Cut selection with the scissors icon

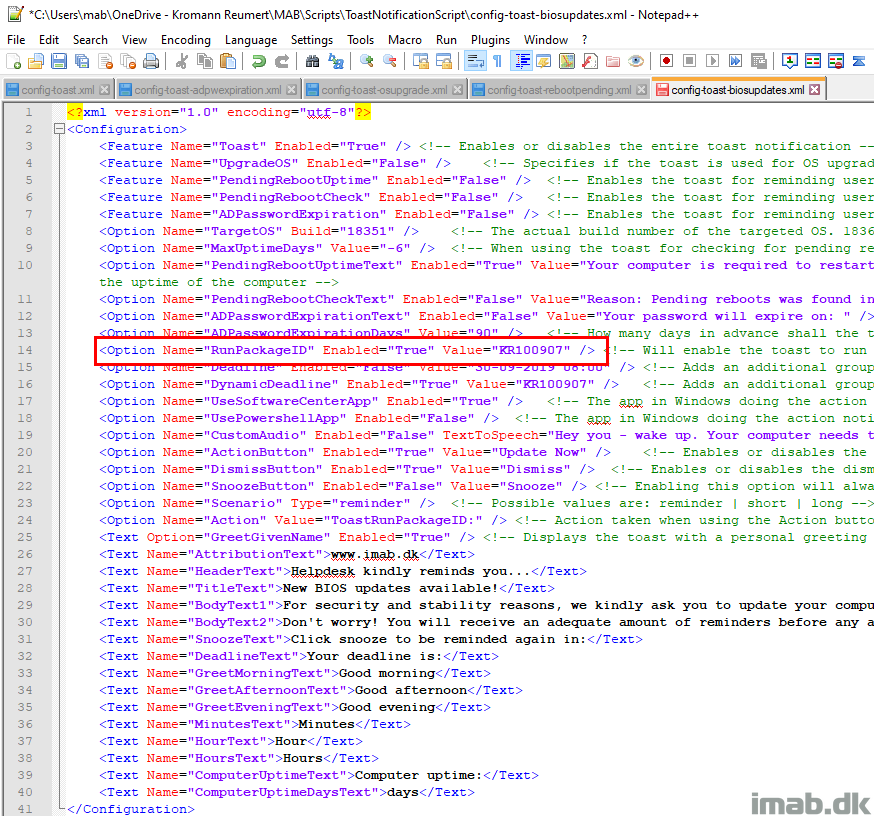(182, 61)
